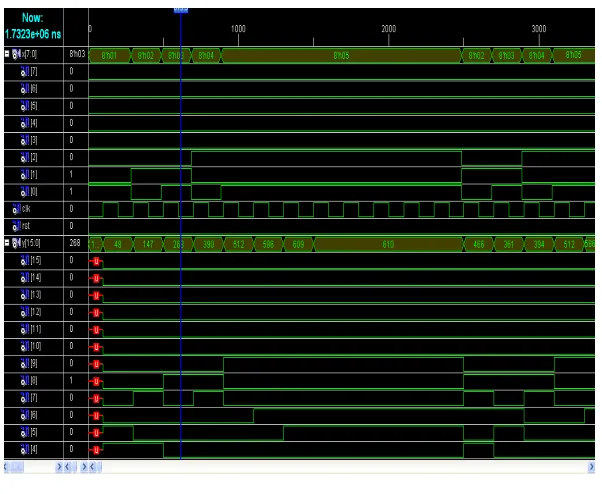The image size is (602, 494).
Task: Select x bit [3] signal icon
Action: (25, 140)
